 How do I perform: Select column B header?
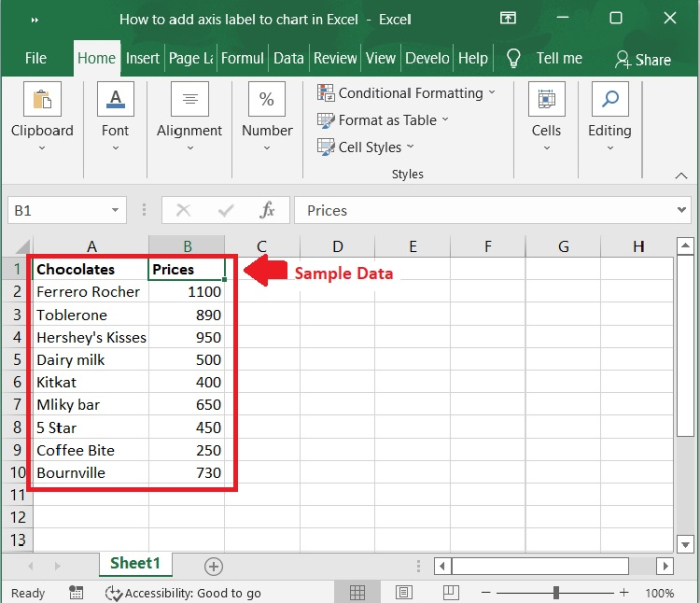[x=187, y=246]
